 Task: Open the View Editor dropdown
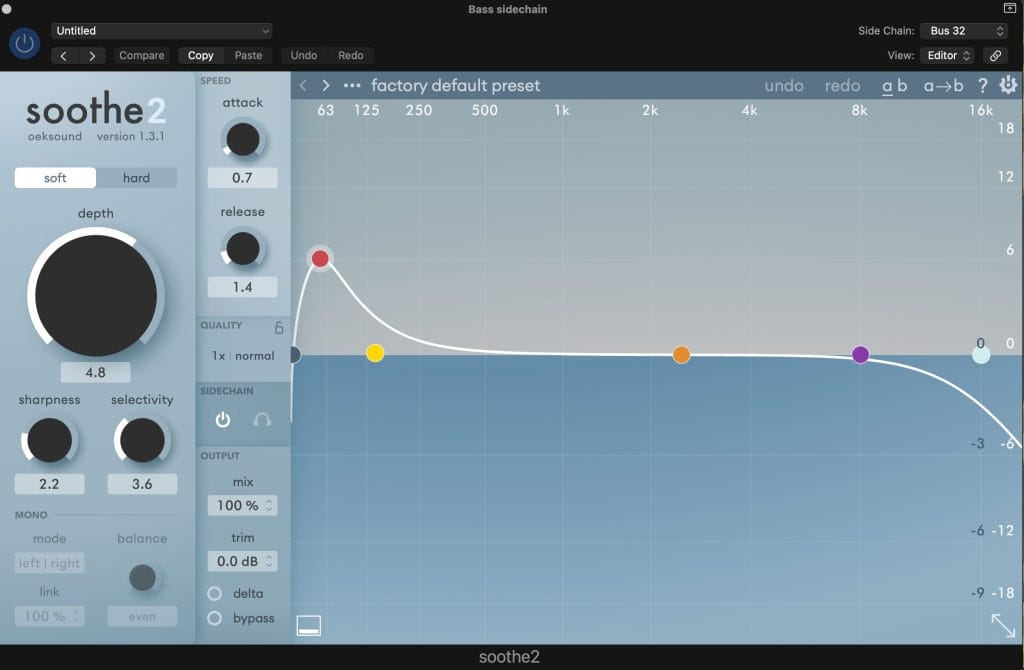tap(948, 56)
